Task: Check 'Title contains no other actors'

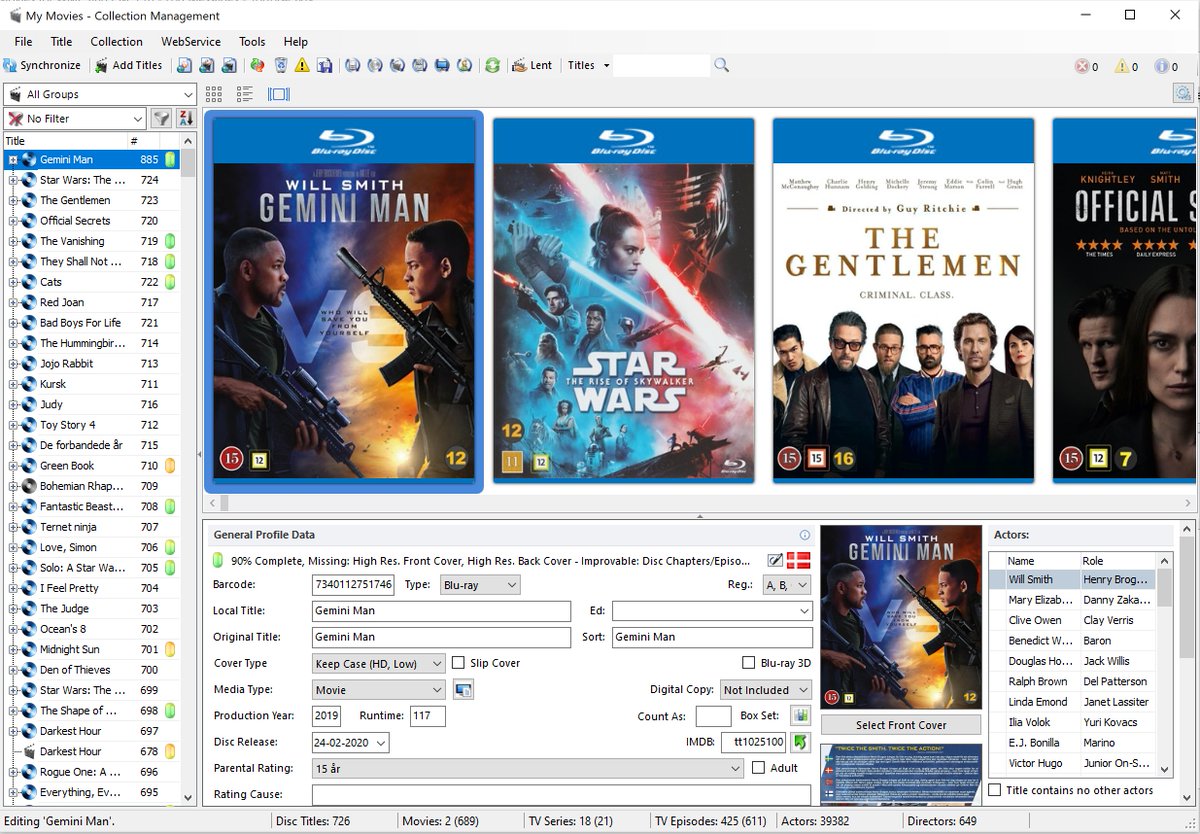Action: [995, 790]
